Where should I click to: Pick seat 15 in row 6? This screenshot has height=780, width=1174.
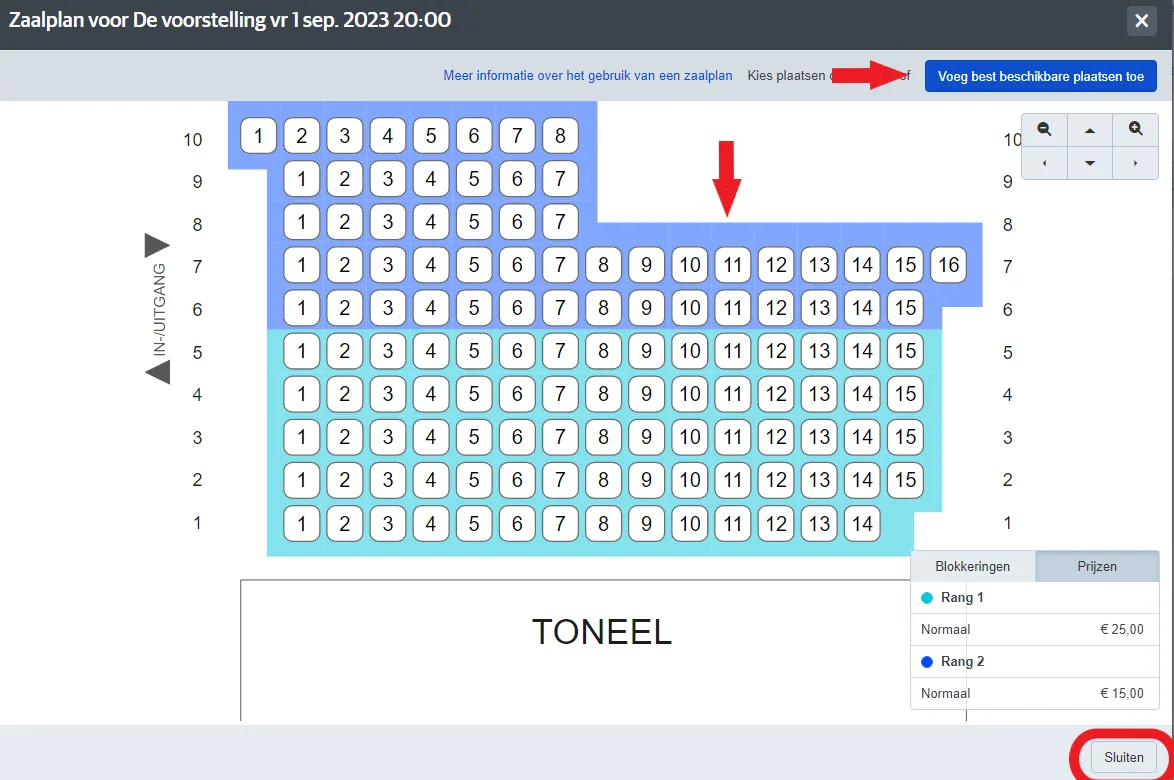point(905,308)
